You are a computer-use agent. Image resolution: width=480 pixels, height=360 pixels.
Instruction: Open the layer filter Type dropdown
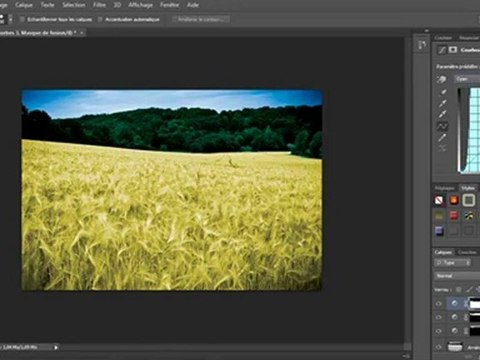pos(452,263)
